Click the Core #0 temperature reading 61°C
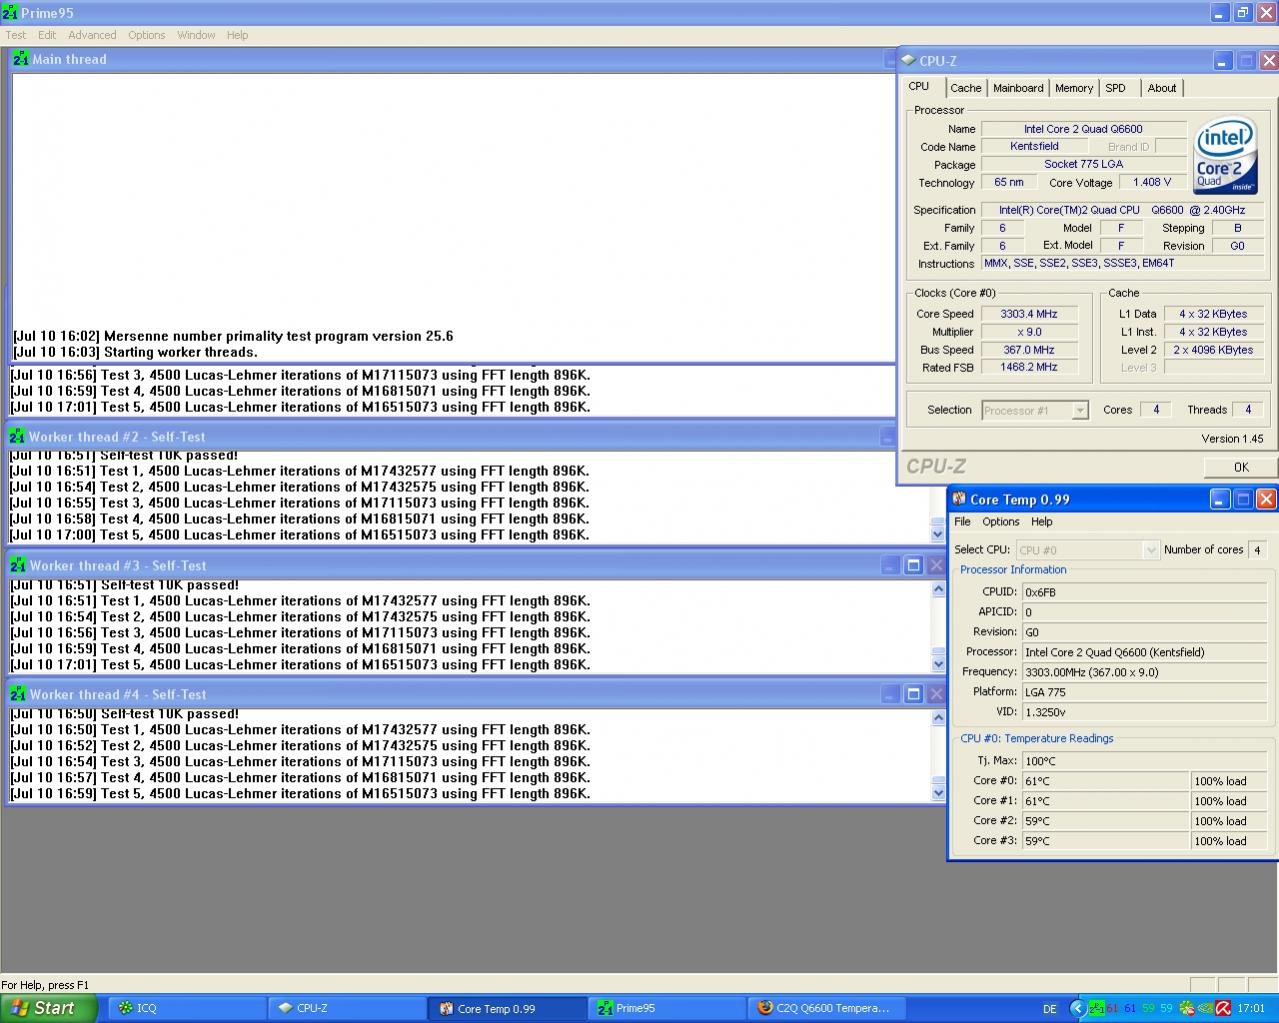This screenshot has width=1279, height=1023. click(1106, 781)
